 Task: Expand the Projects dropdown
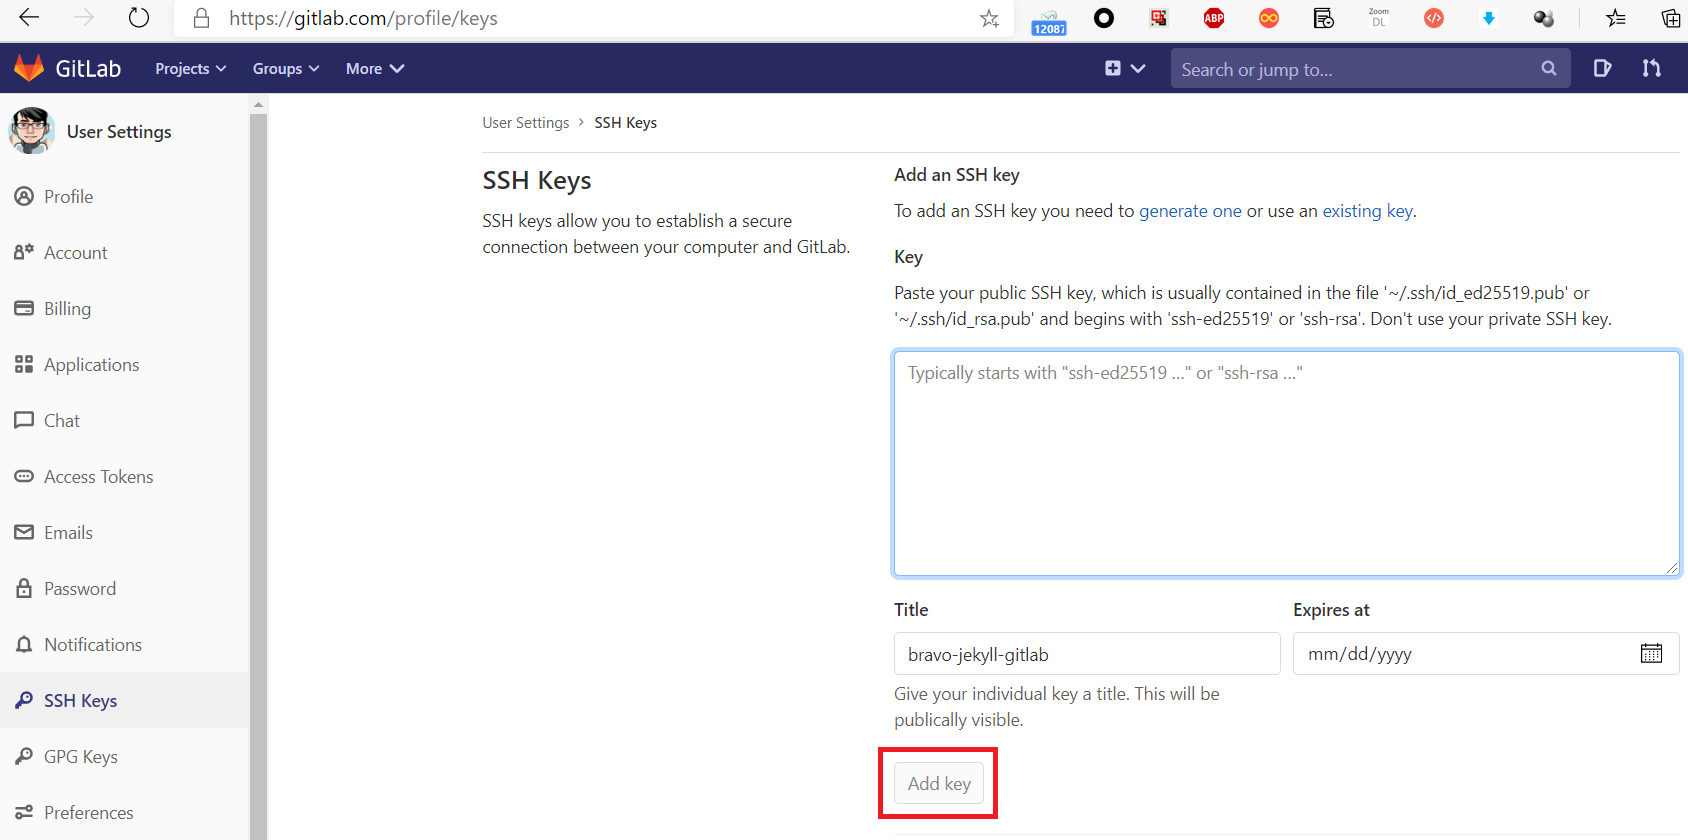[x=190, y=69]
